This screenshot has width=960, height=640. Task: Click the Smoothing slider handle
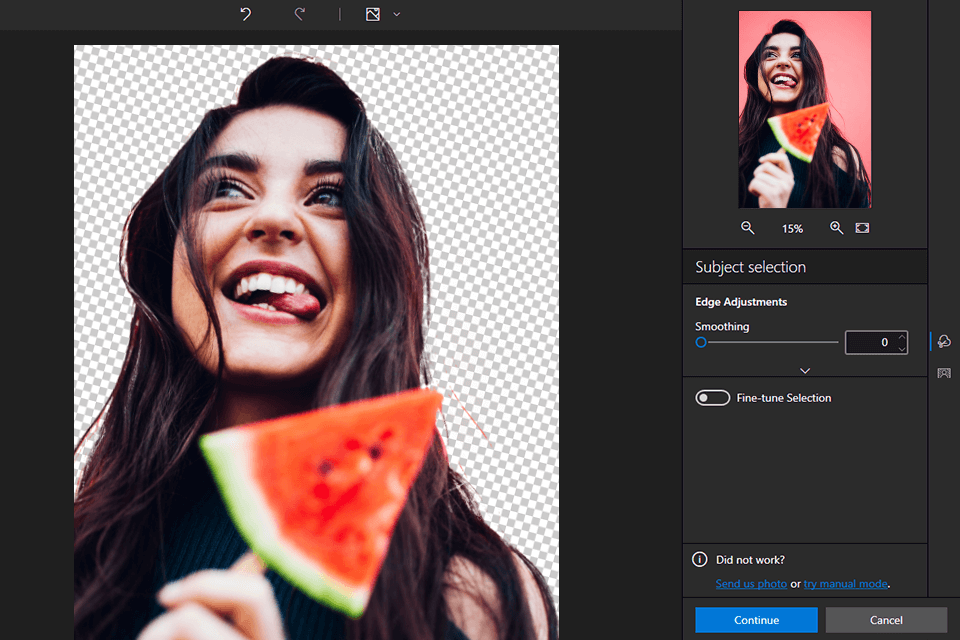pyautogui.click(x=701, y=342)
